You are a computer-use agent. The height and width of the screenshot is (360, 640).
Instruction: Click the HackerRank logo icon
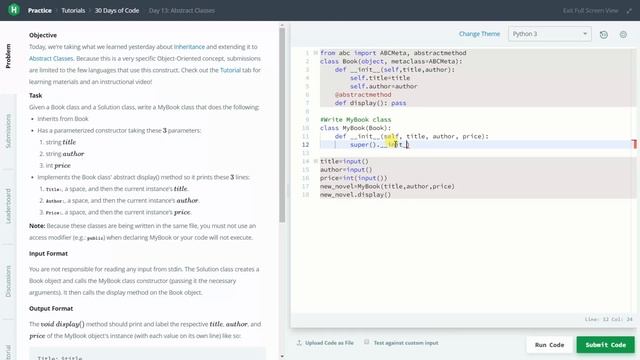click(x=13, y=10)
